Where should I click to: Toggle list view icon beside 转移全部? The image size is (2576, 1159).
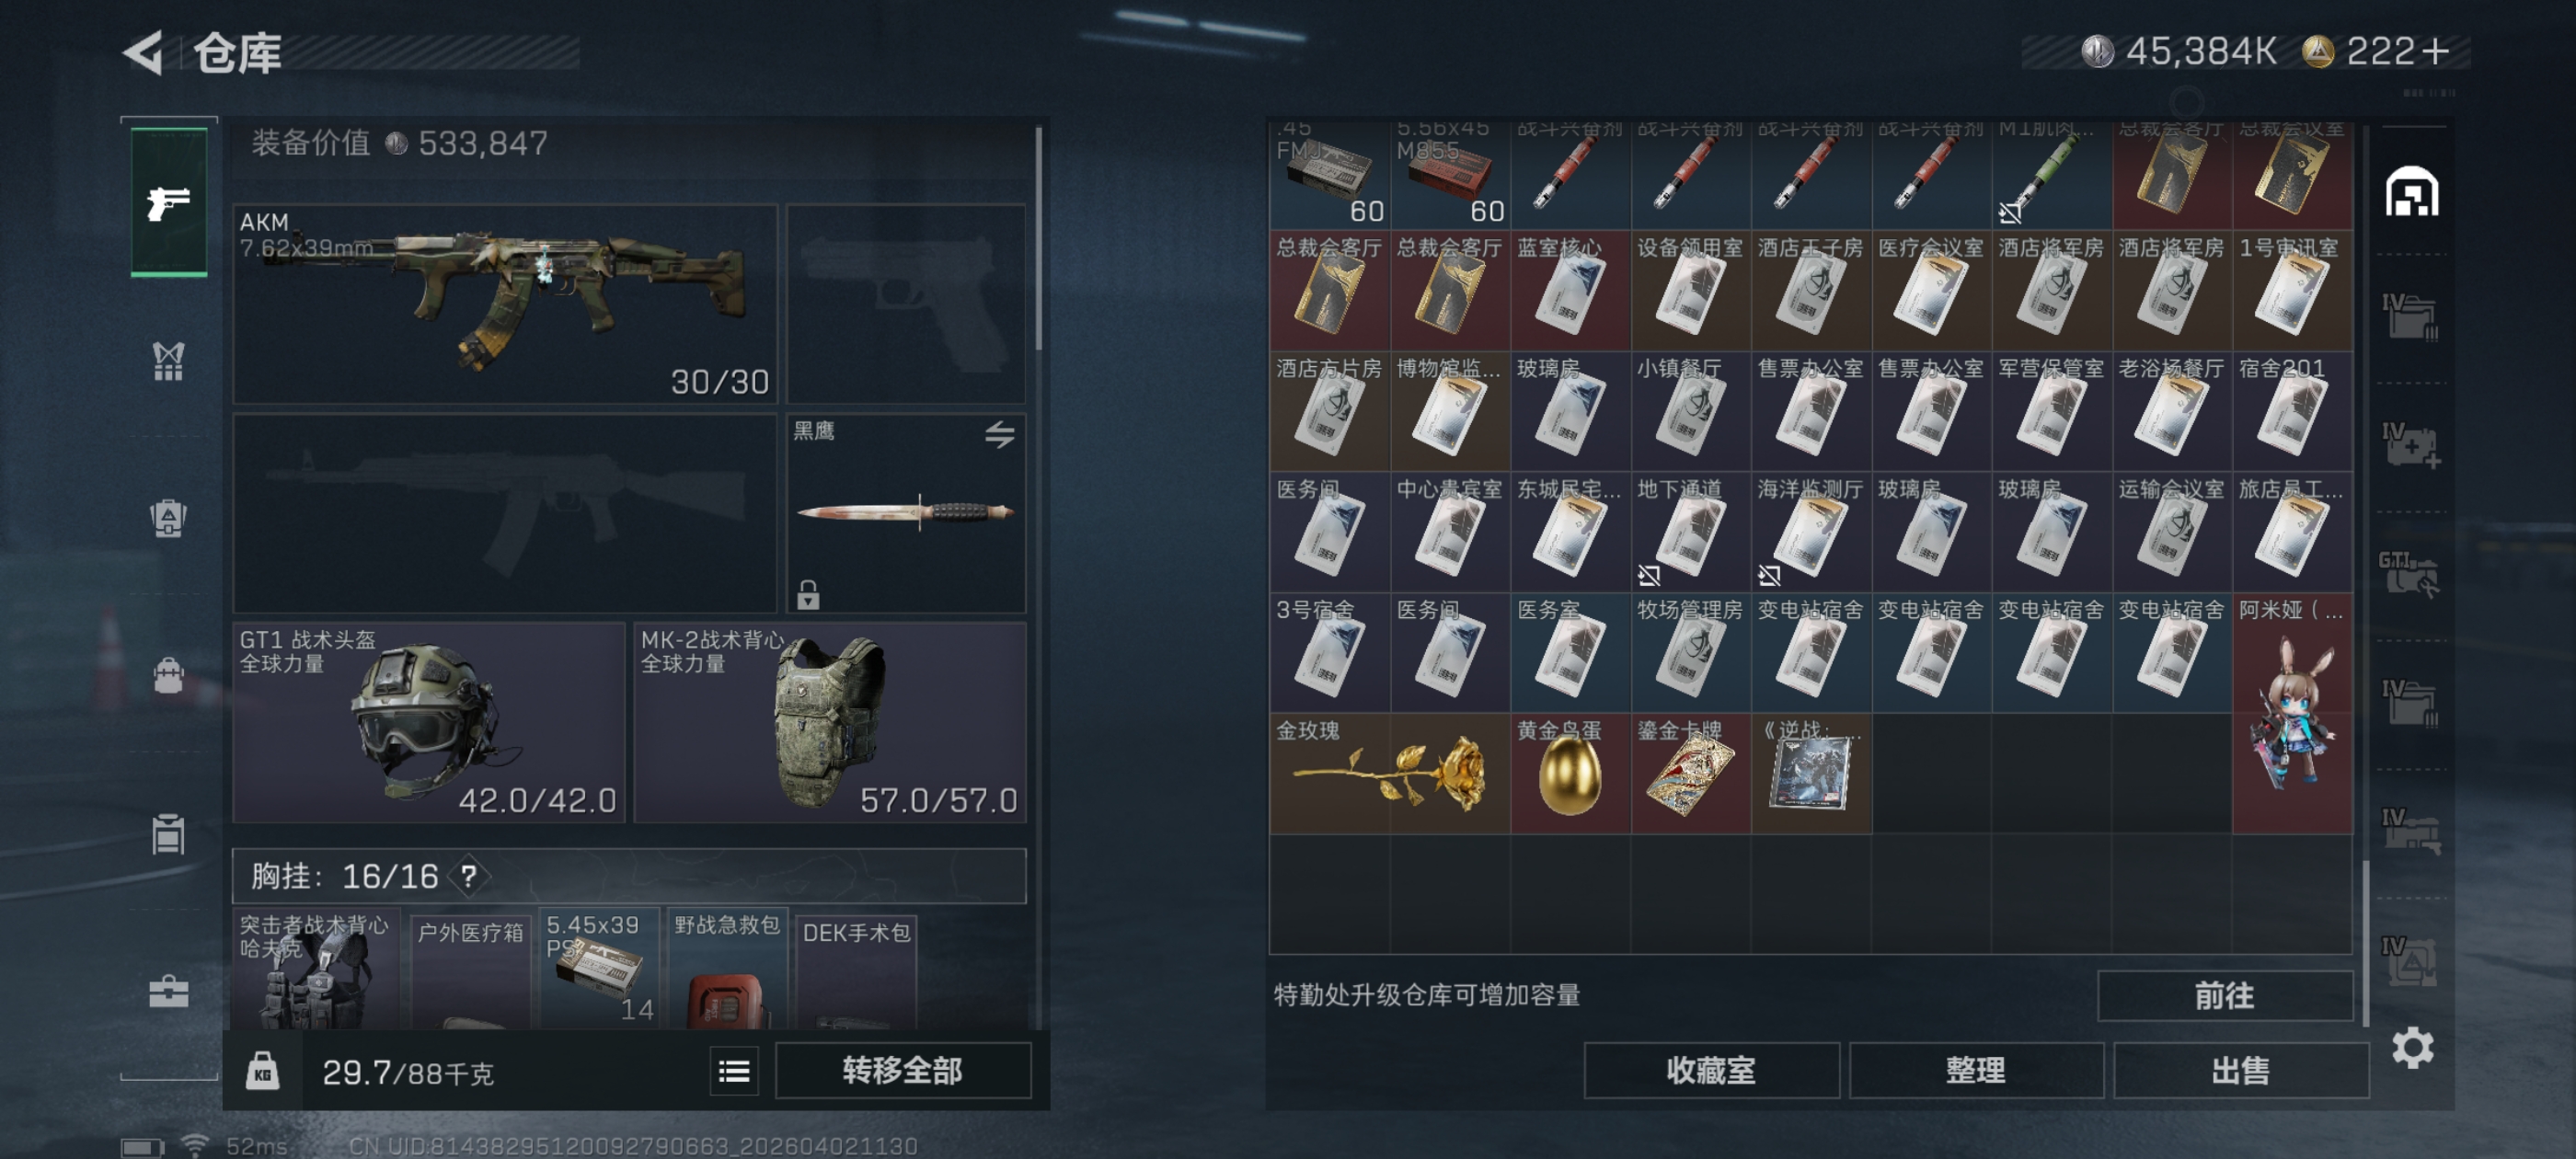tap(734, 1071)
